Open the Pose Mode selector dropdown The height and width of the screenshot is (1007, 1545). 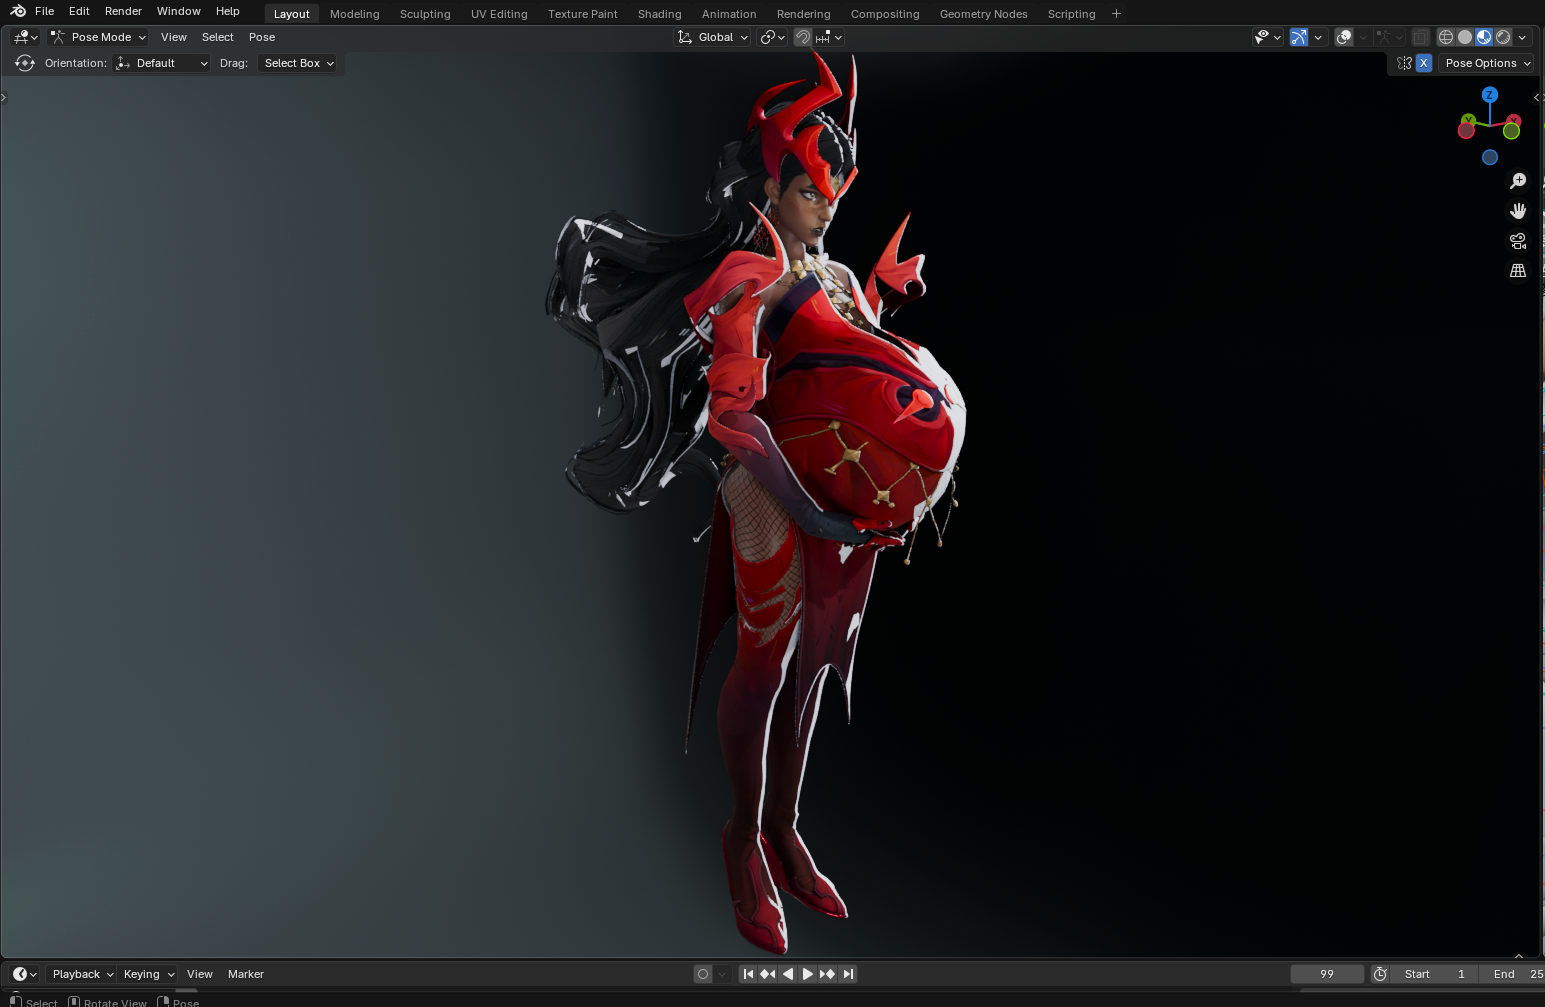[99, 37]
